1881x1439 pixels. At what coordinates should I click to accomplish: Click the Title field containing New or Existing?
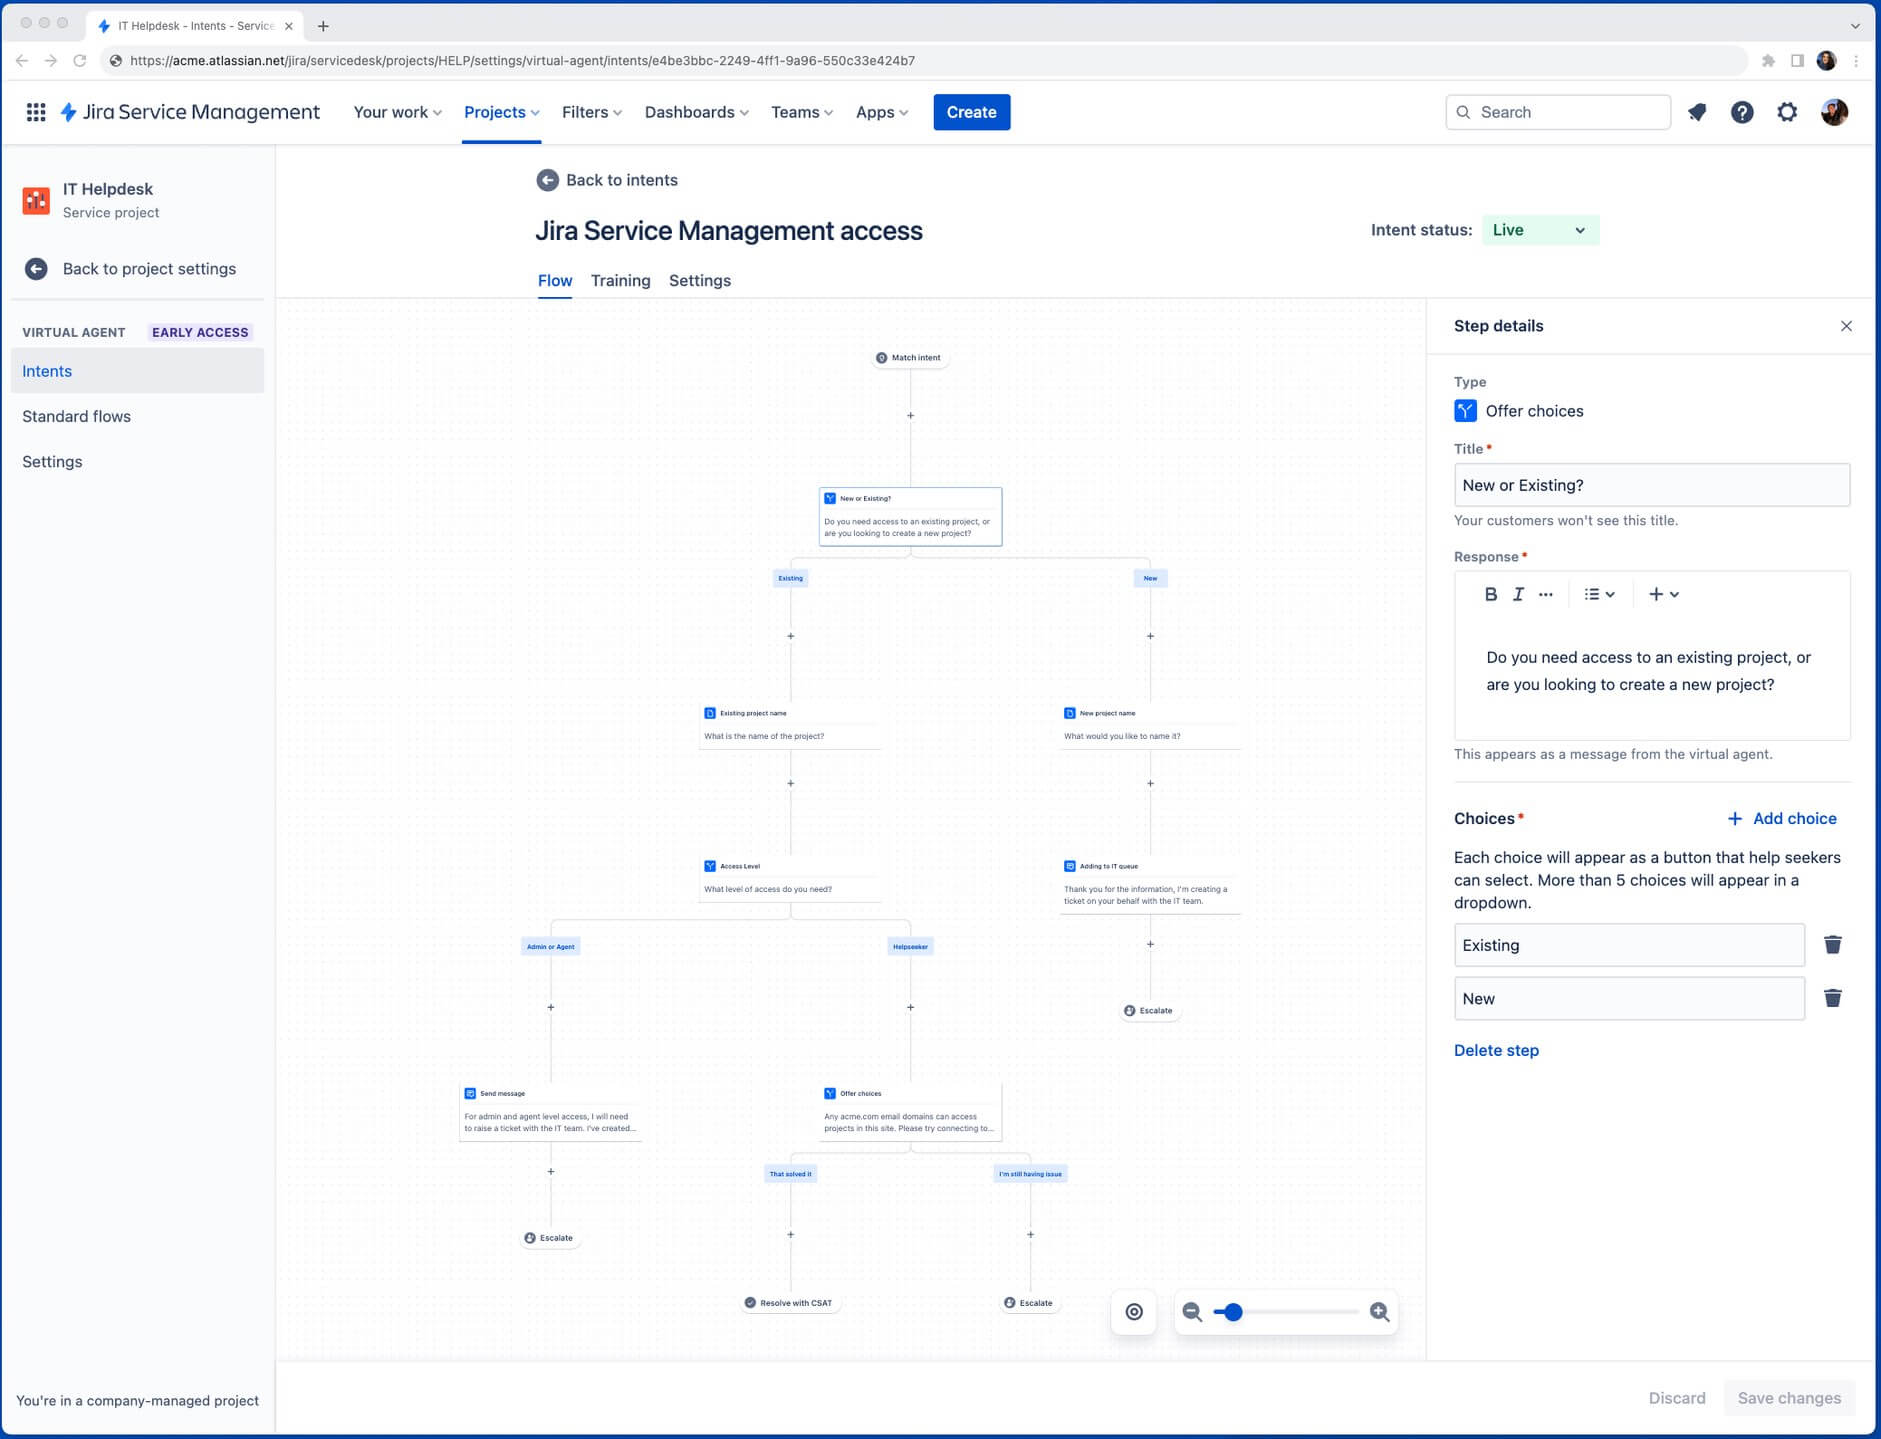tap(1650, 485)
